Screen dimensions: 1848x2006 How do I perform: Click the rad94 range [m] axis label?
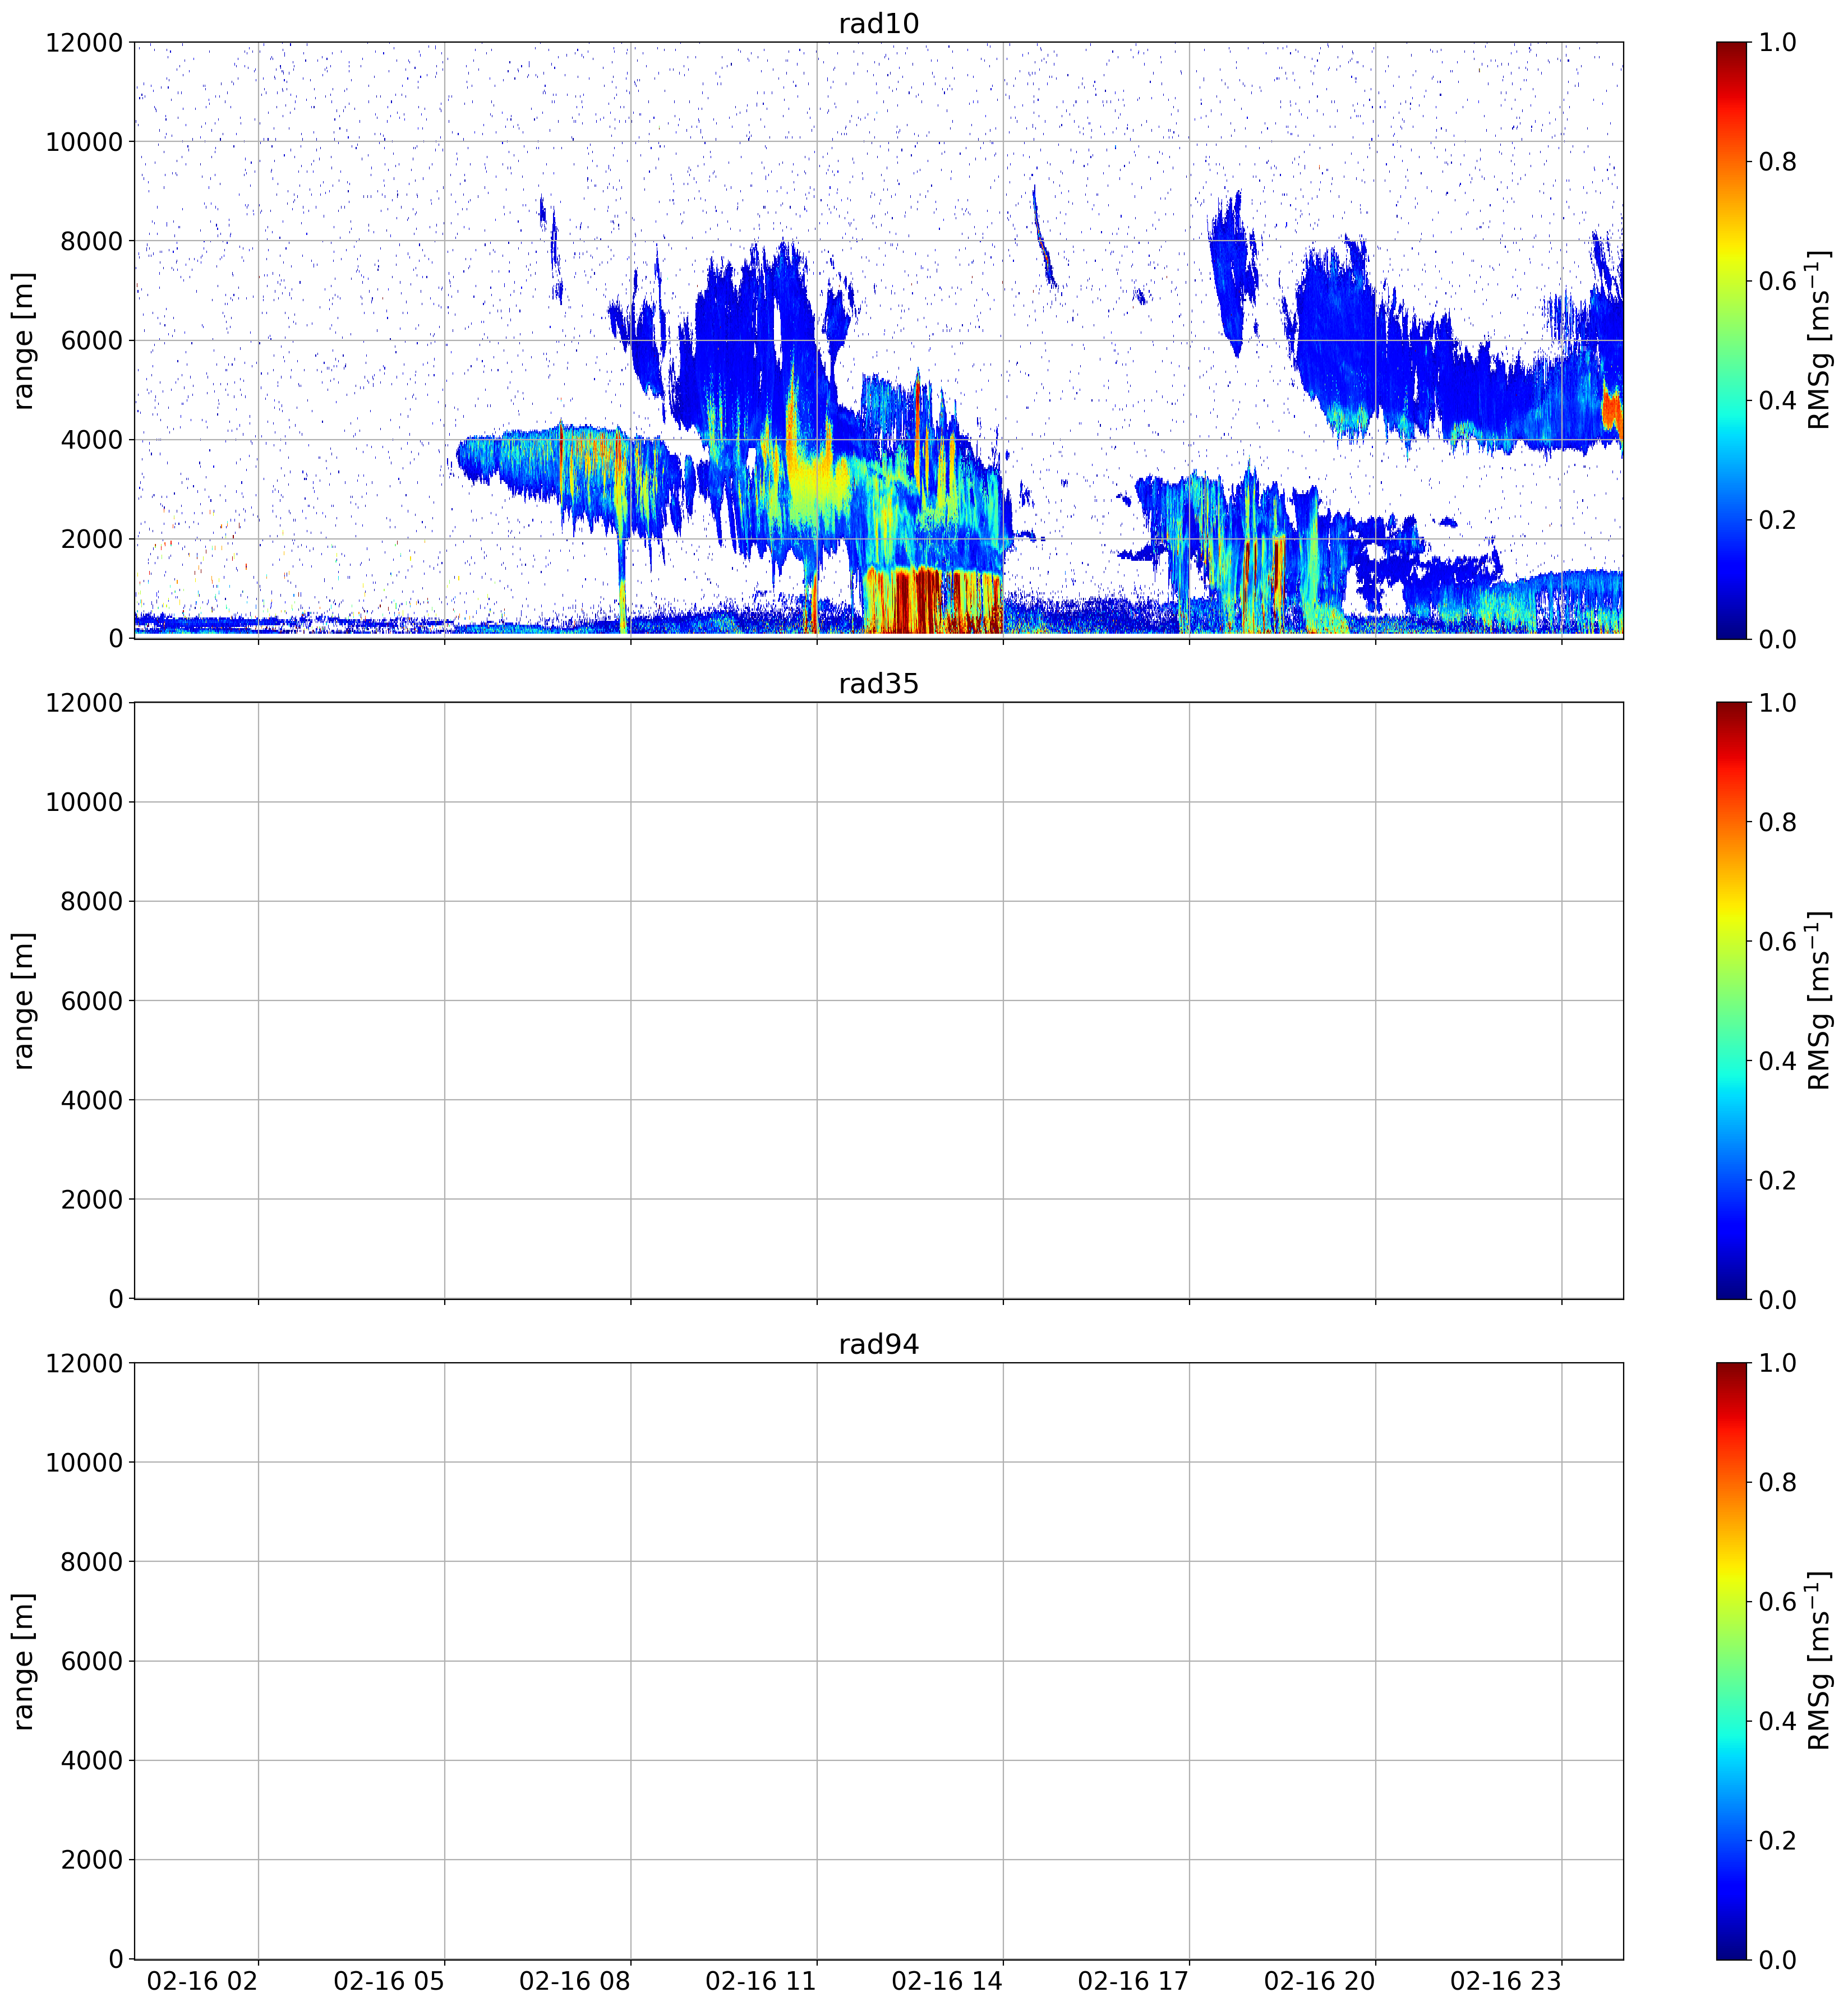(x=23, y=1661)
